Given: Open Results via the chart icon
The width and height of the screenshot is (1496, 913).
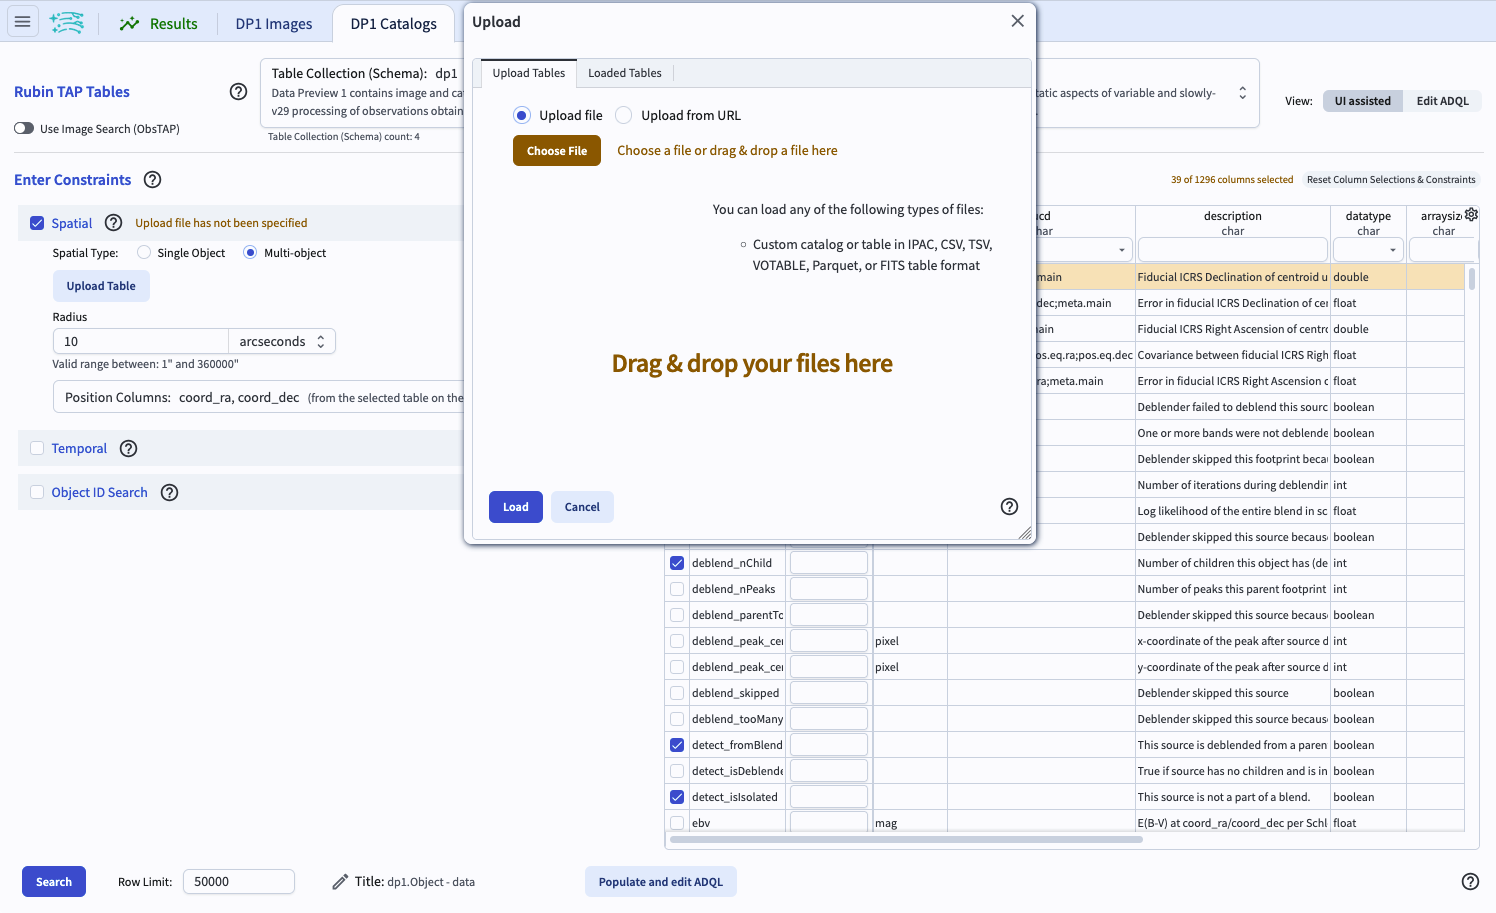Looking at the screenshot, I should tap(158, 23).
